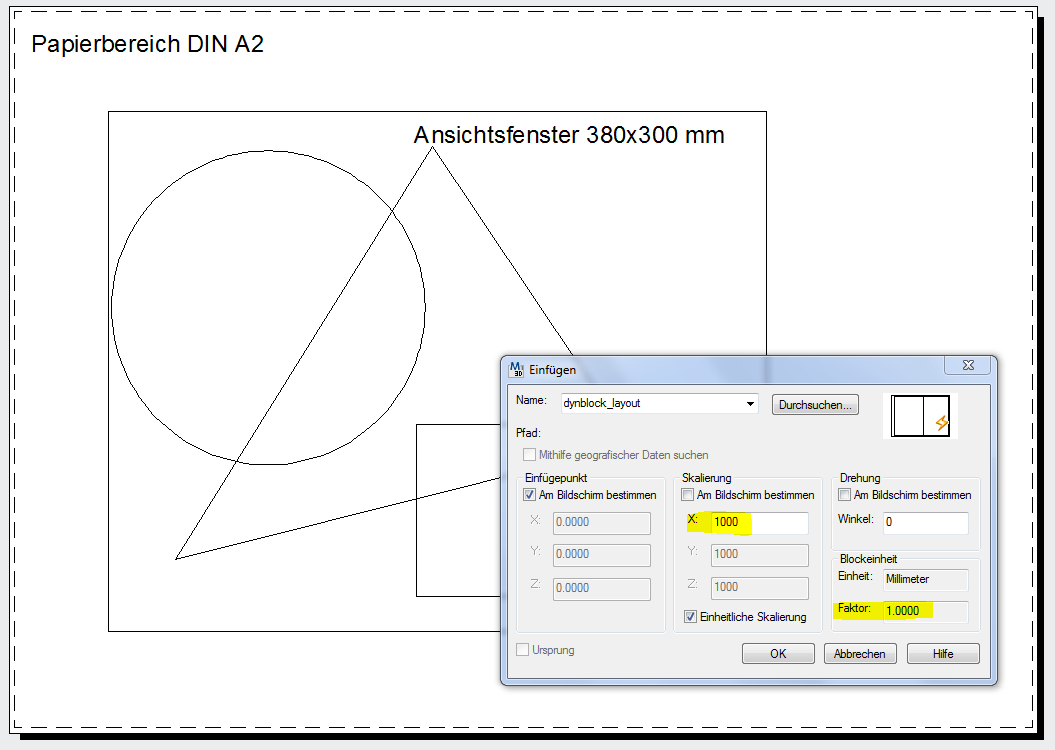Image resolution: width=1055 pixels, height=750 pixels.
Task: Toggle the Einheitliche Skalierung checkbox
Action: coord(691,617)
